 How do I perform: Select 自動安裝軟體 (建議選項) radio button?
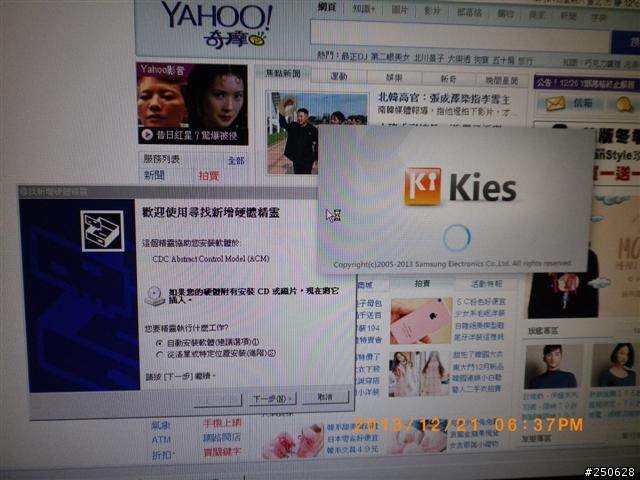pos(160,343)
